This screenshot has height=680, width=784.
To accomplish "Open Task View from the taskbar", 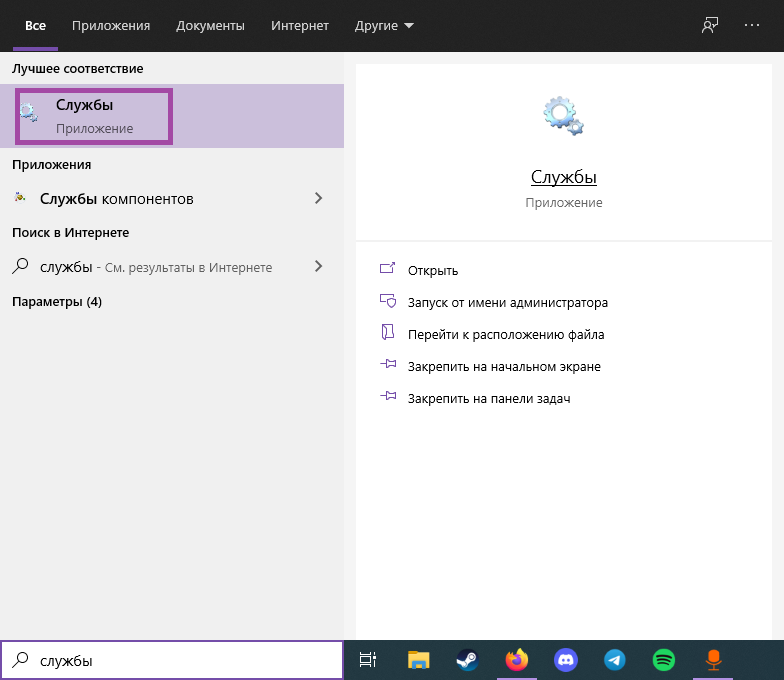I will click(x=368, y=660).
